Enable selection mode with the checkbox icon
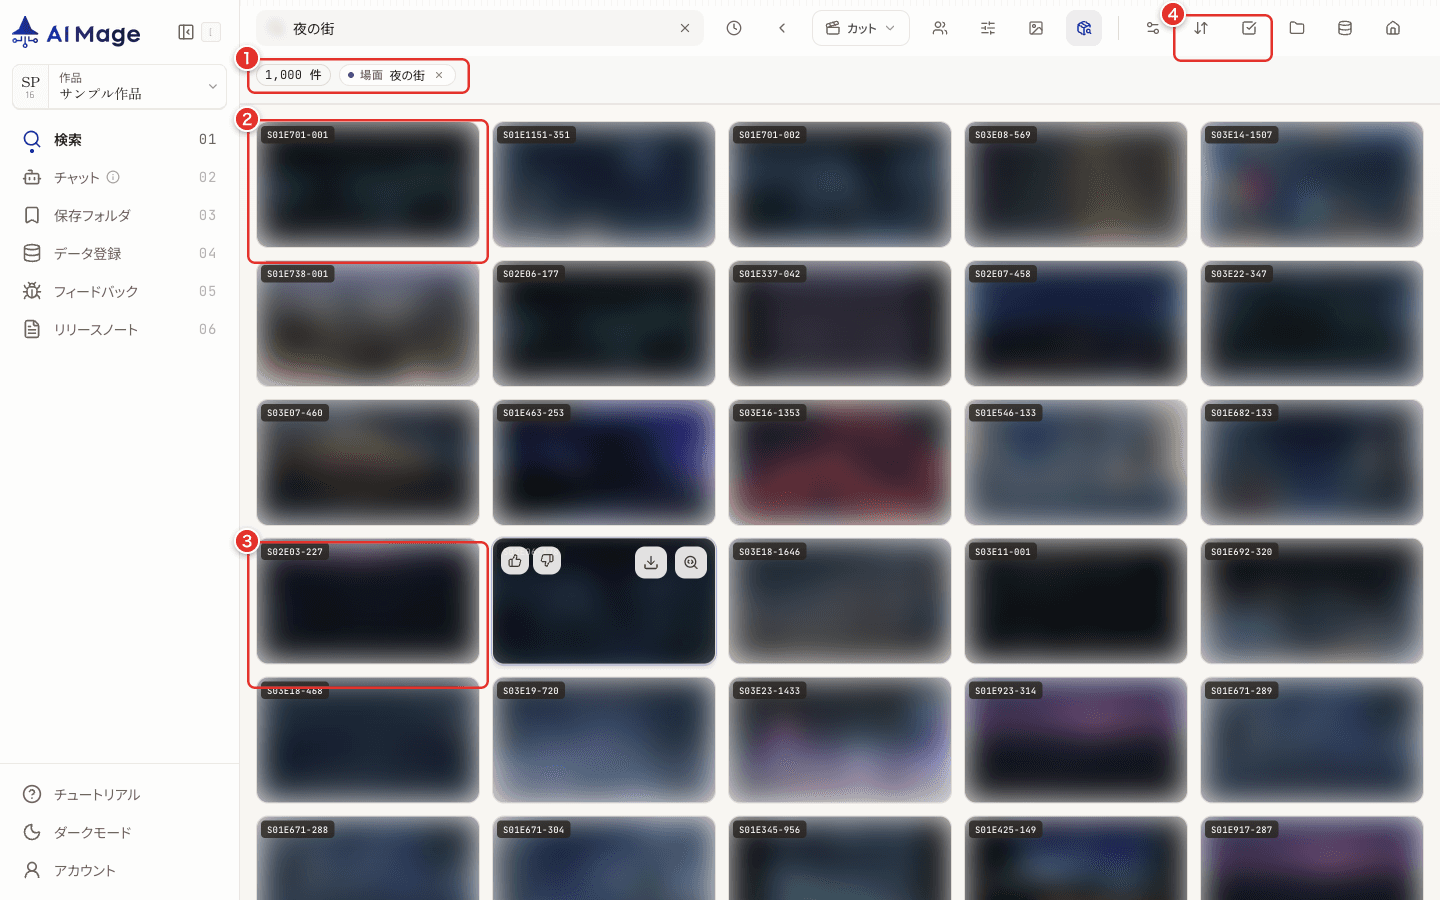Screen dimensions: 1440x900 (x=1249, y=28)
